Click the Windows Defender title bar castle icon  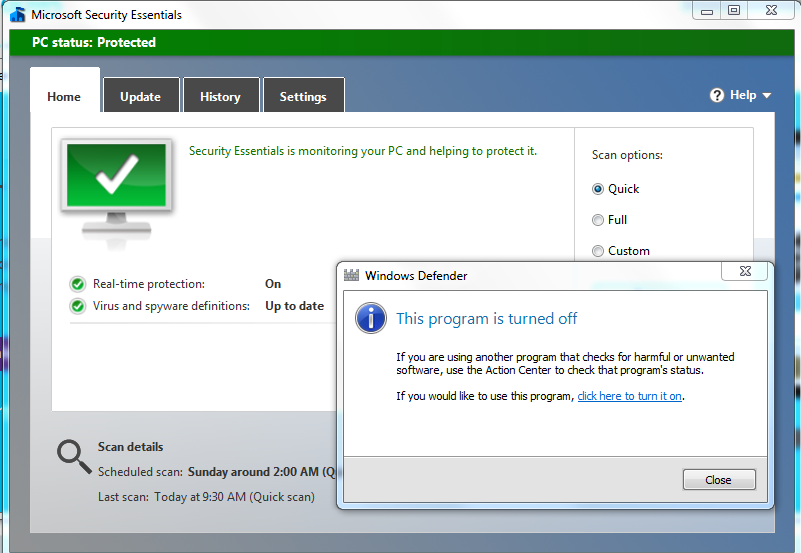pos(352,276)
